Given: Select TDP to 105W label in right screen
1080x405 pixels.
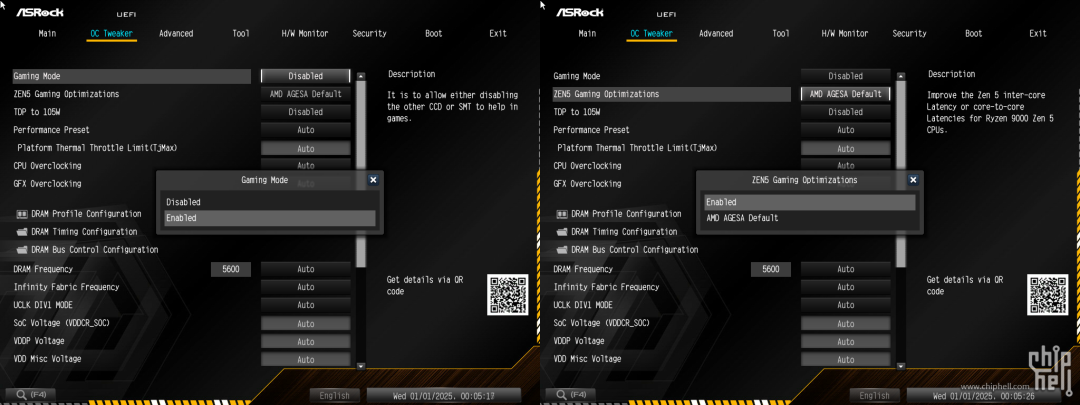Looking at the screenshot, I should pos(577,112).
